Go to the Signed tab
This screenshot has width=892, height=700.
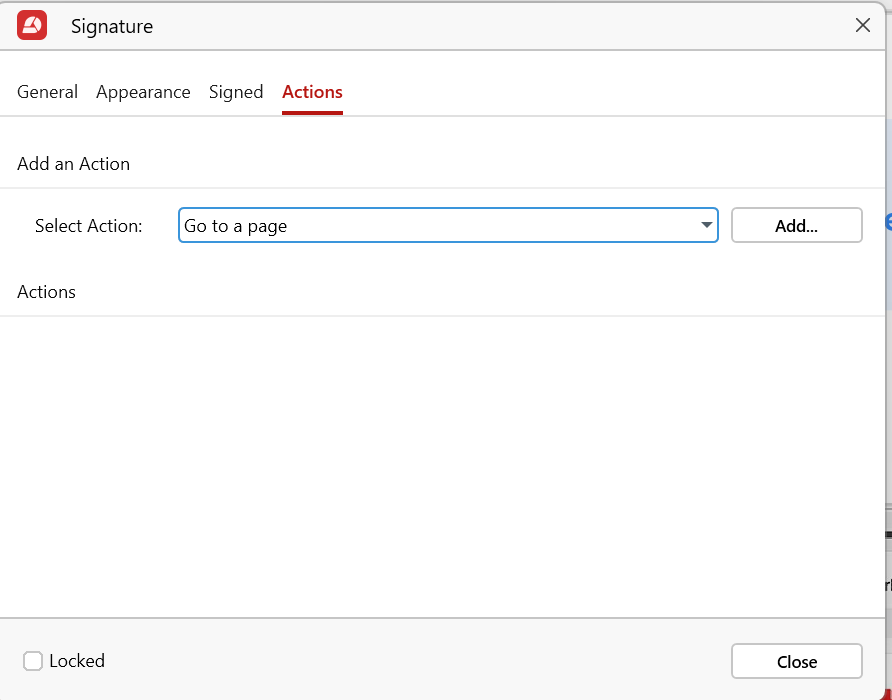point(236,92)
